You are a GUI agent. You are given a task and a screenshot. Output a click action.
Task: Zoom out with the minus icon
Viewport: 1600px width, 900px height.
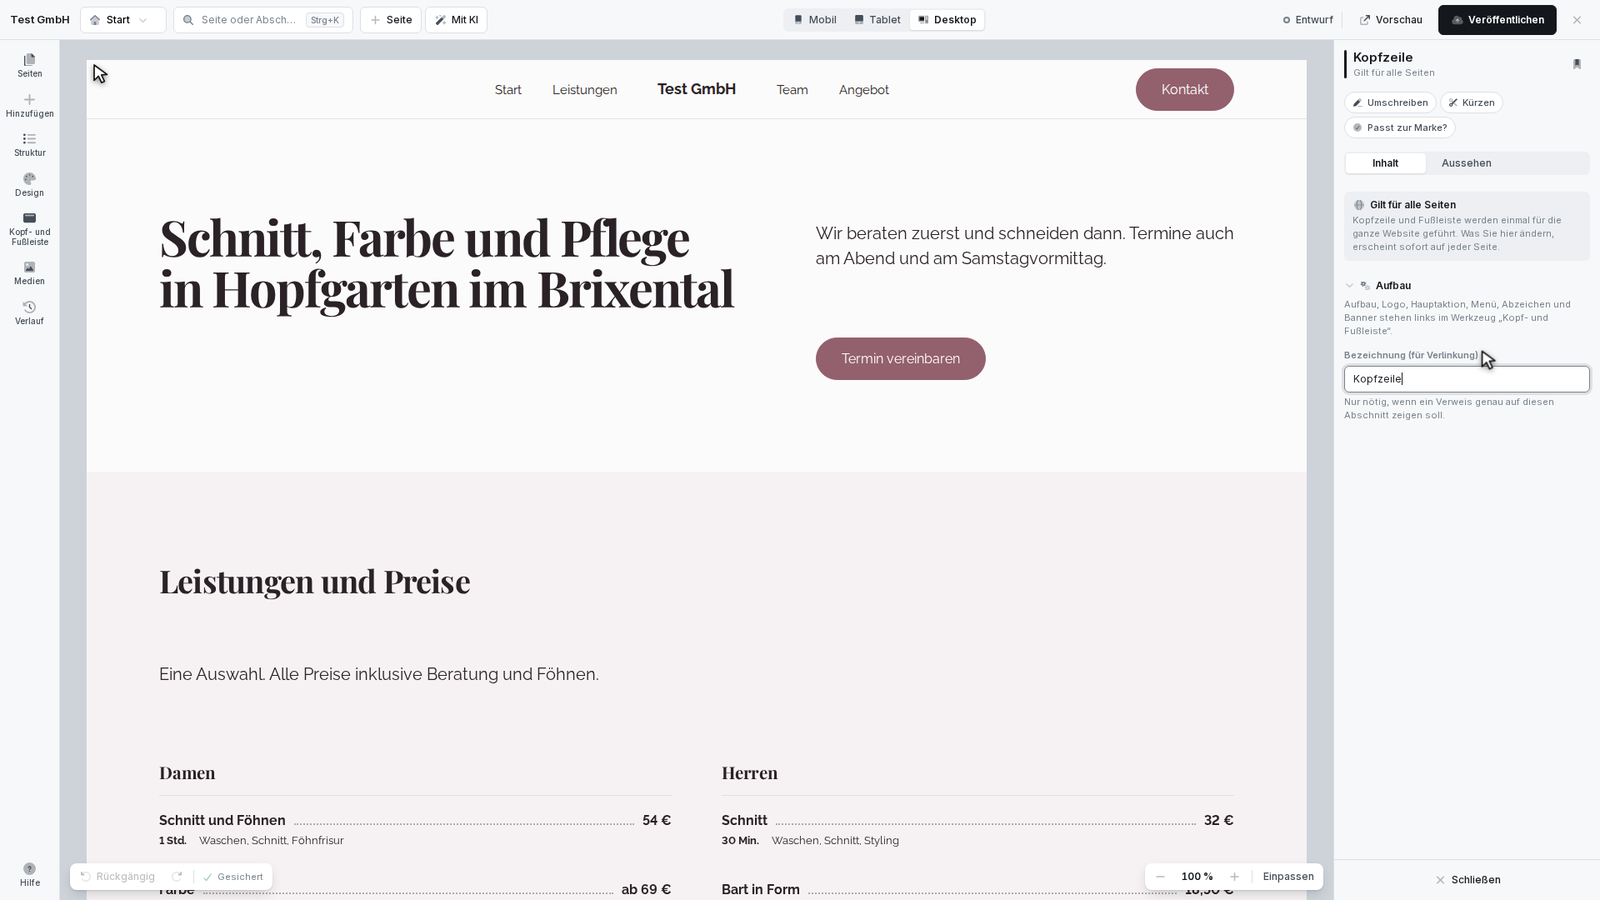pyautogui.click(x=1160, y=877)
